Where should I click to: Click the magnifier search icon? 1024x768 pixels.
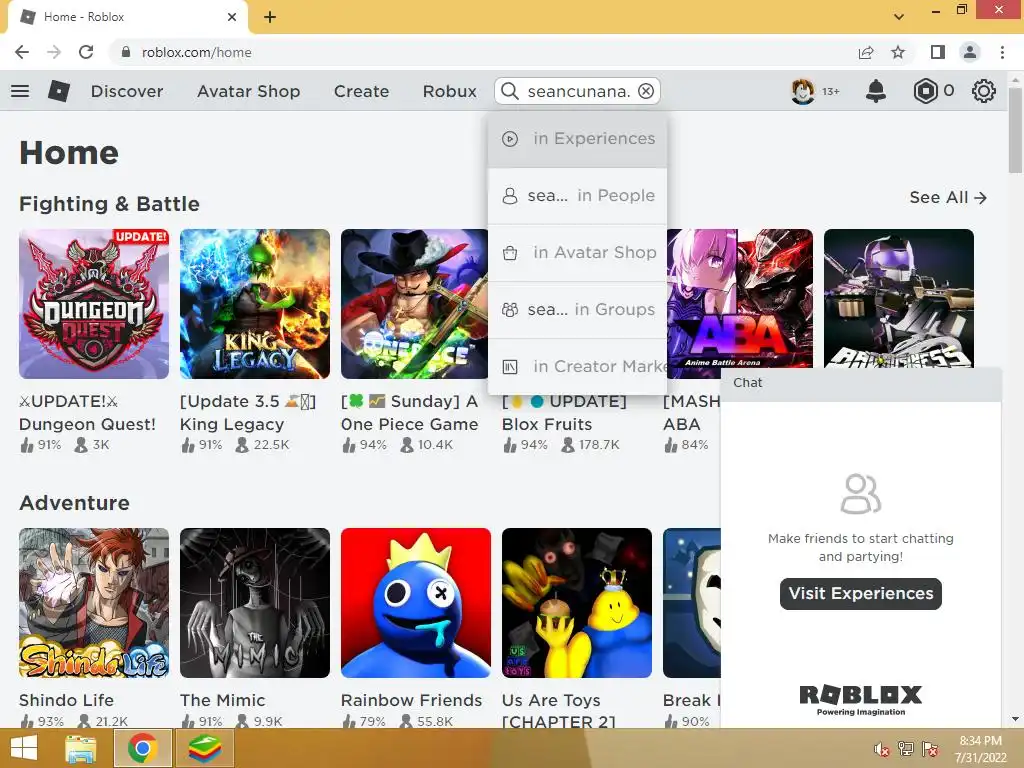tap(509, 91)
